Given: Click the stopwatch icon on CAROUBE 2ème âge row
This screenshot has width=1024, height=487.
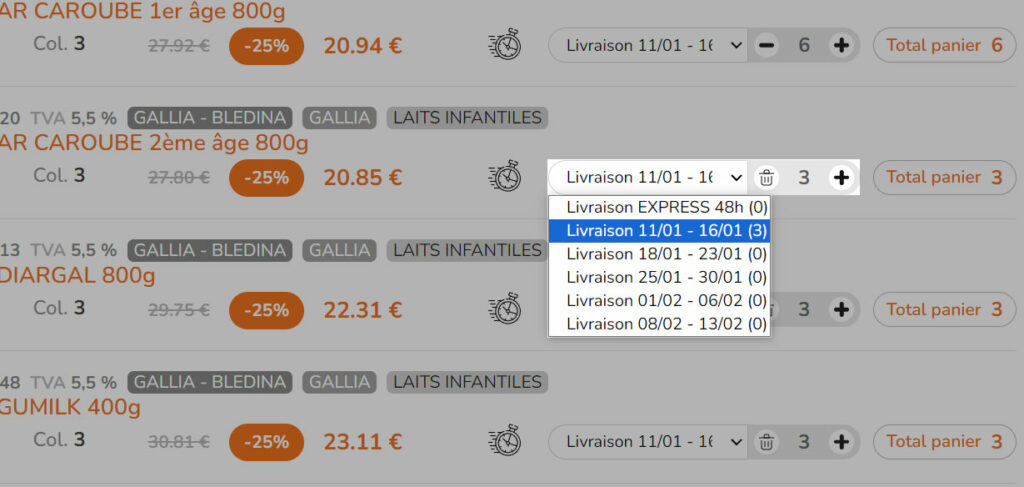Looking at the screenshot, I should click(x=505, y=177).
